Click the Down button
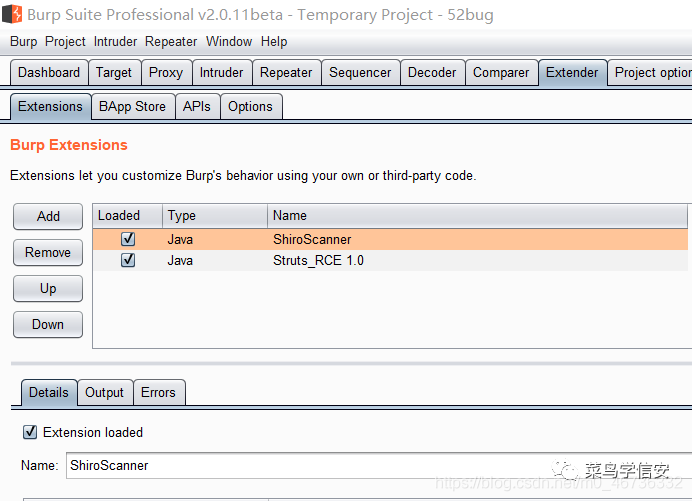Viewport: 692px width, 501px height. pos(48,324)
